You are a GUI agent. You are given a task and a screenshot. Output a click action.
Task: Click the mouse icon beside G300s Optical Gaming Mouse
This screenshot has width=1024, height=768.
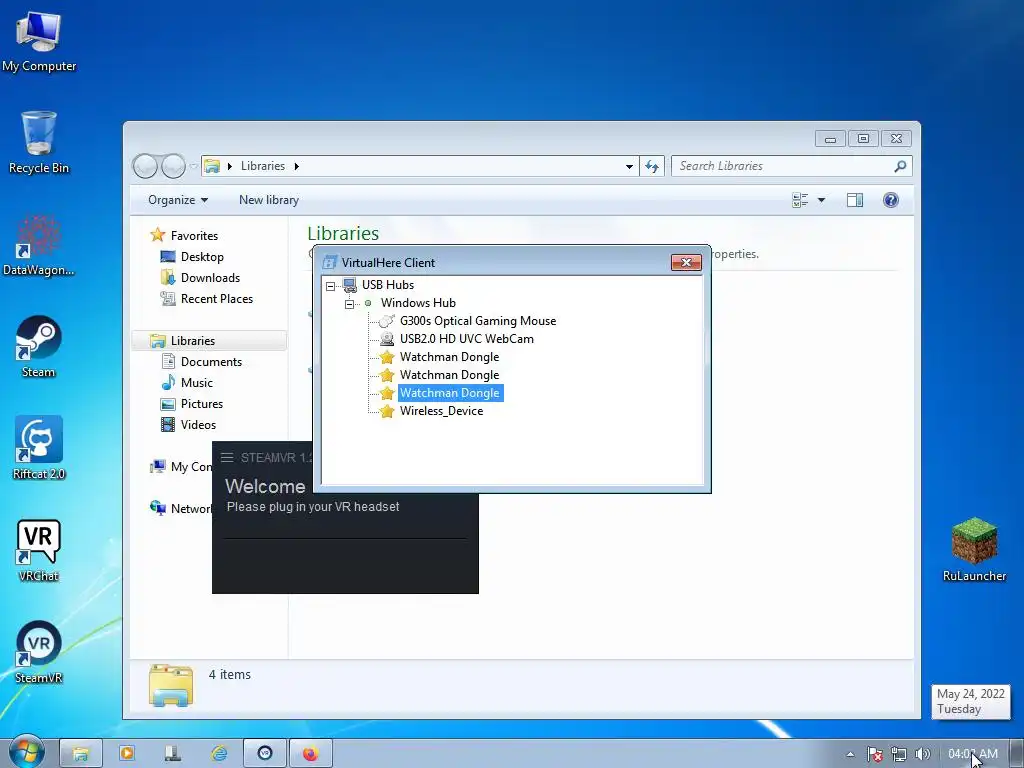(x=387, y=321)
